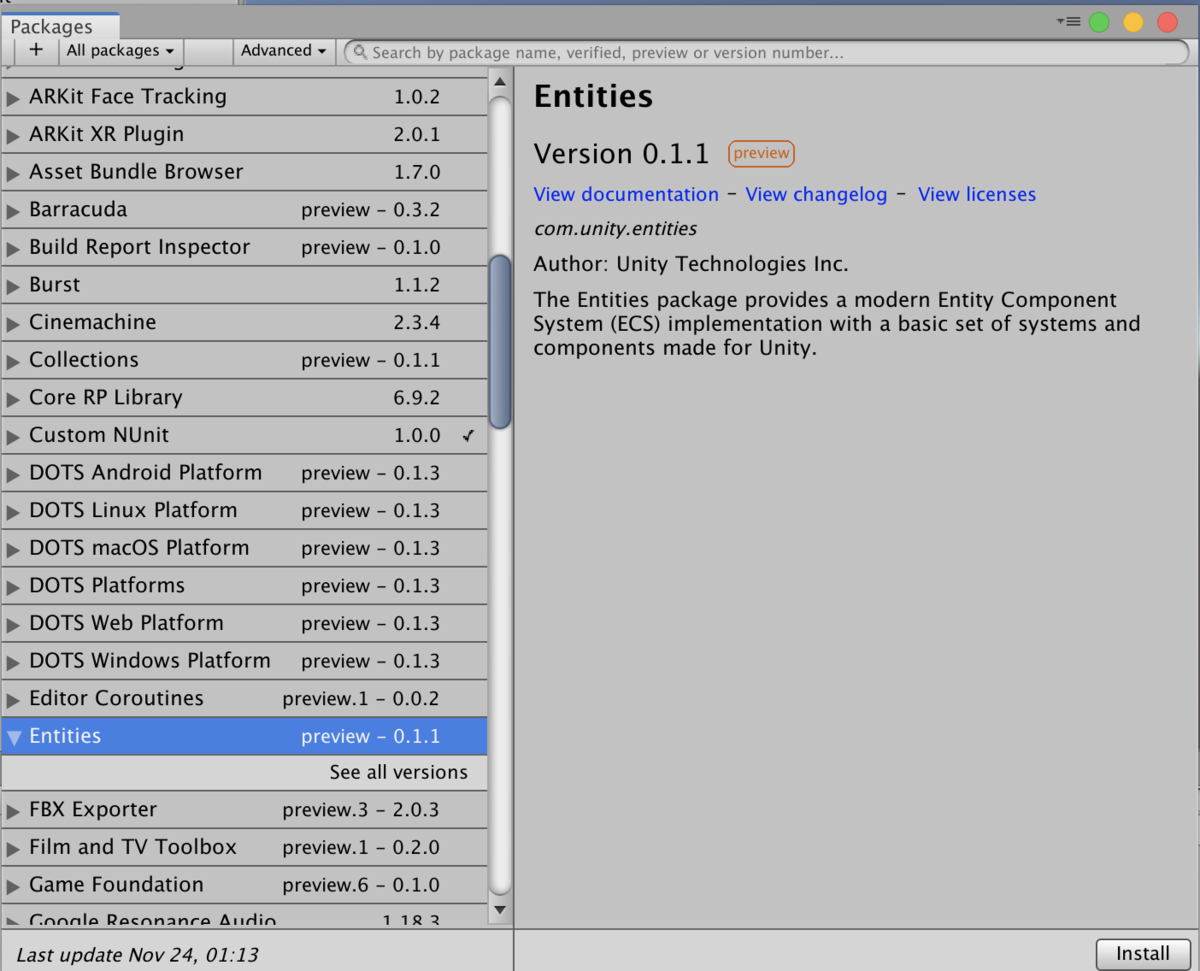Collapse the Entities package arrow
1200x971 pixels.
[x=13, y=738]
